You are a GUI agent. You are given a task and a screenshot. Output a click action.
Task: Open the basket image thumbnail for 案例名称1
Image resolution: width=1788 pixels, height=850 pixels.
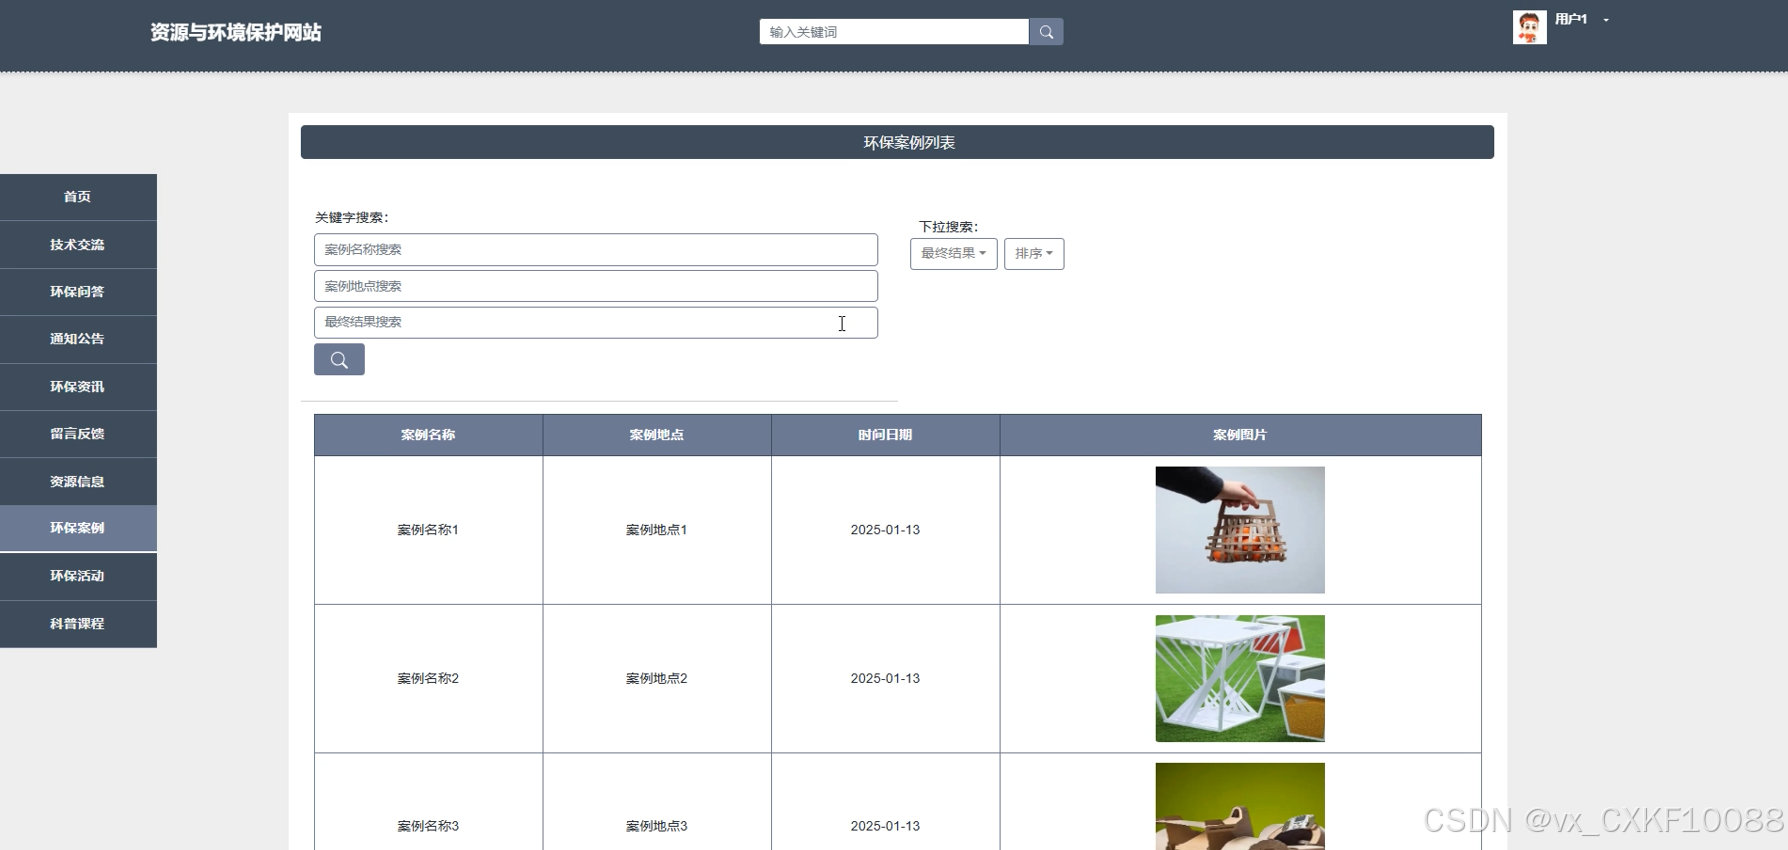(1240, 530)
